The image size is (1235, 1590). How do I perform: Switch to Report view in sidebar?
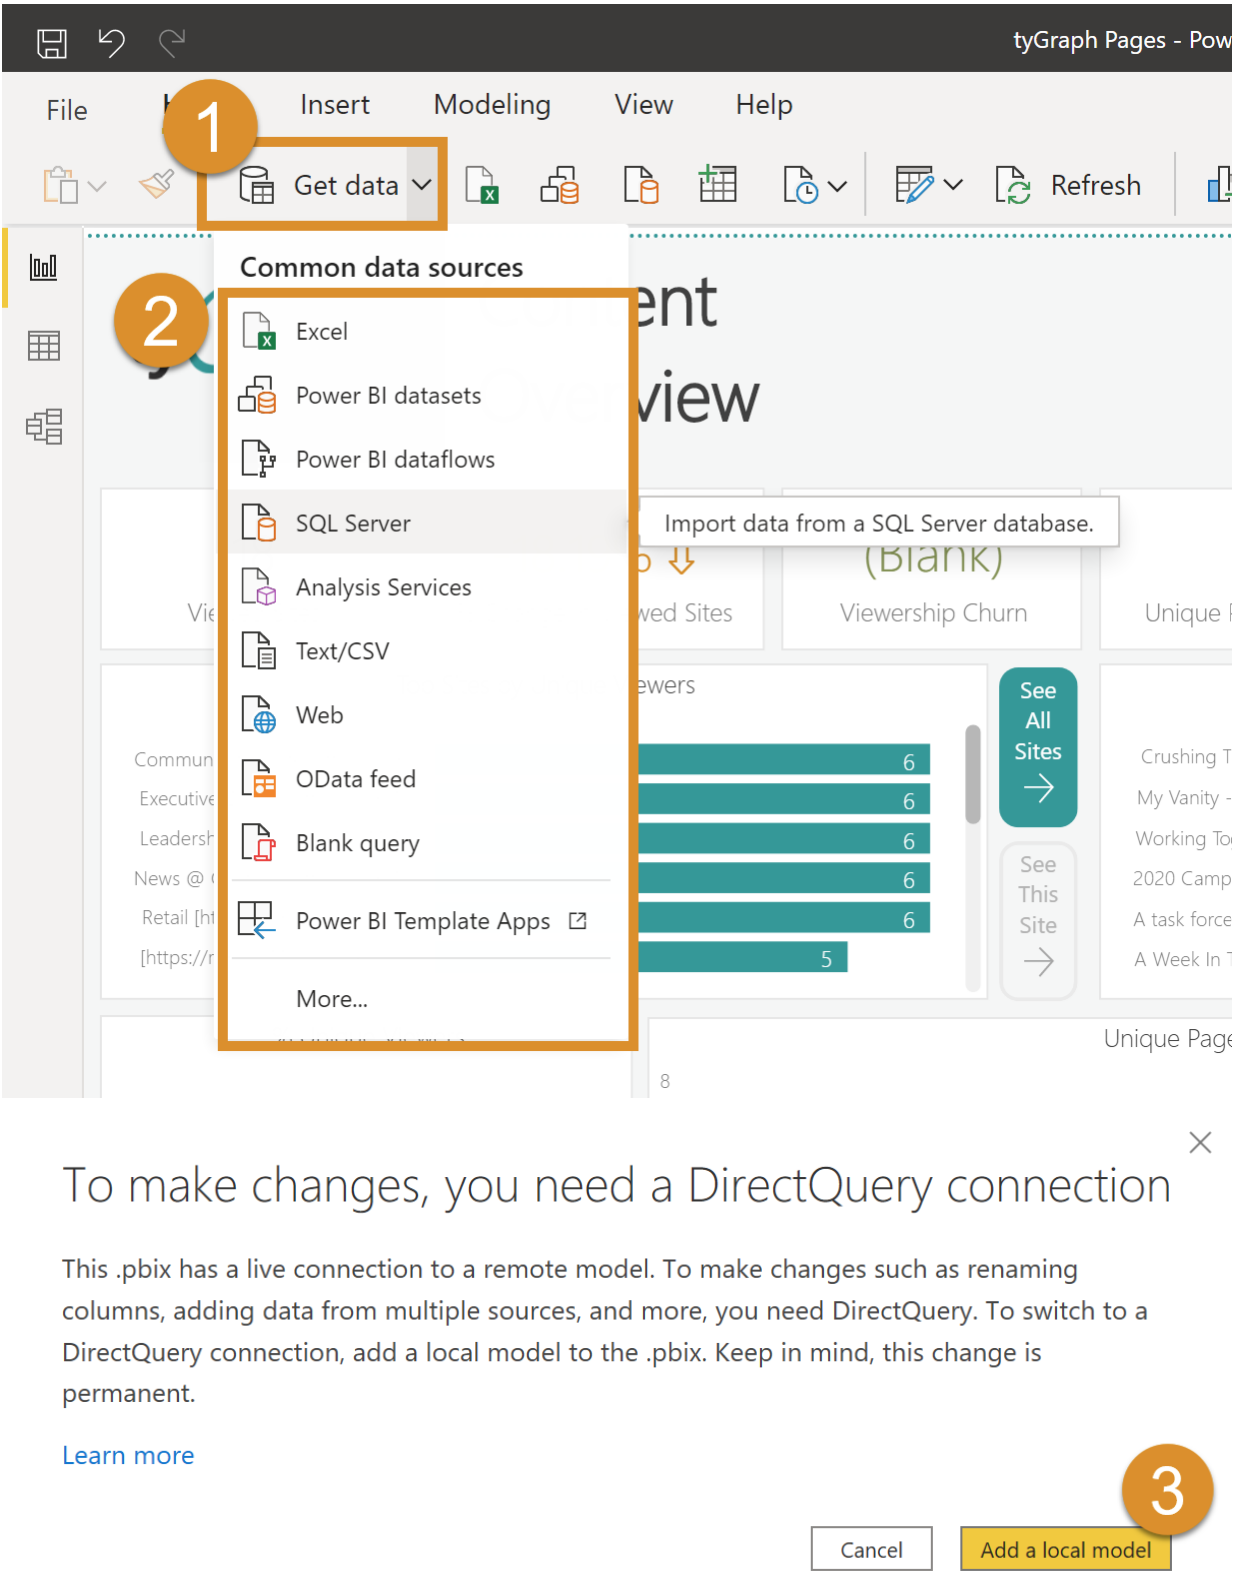coord(44,267)
